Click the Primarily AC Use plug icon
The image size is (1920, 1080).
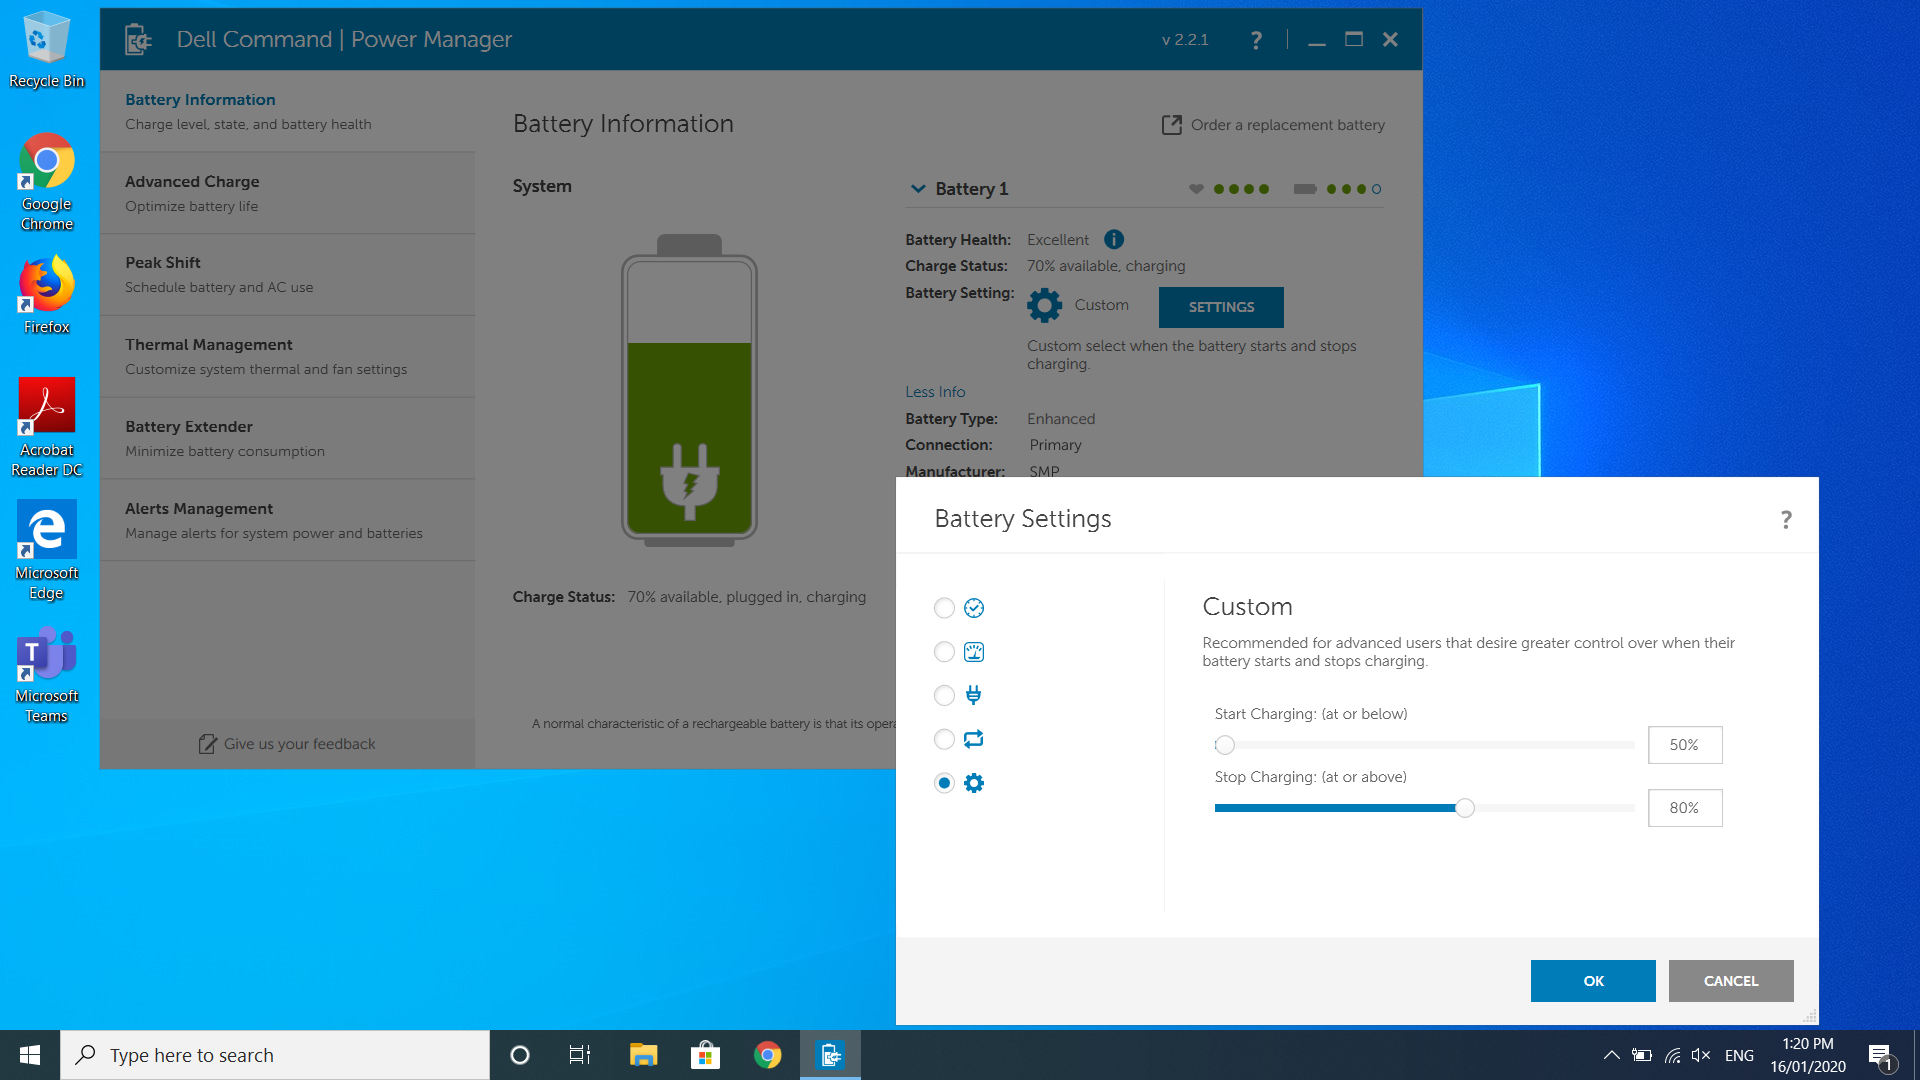click(974, 695)
